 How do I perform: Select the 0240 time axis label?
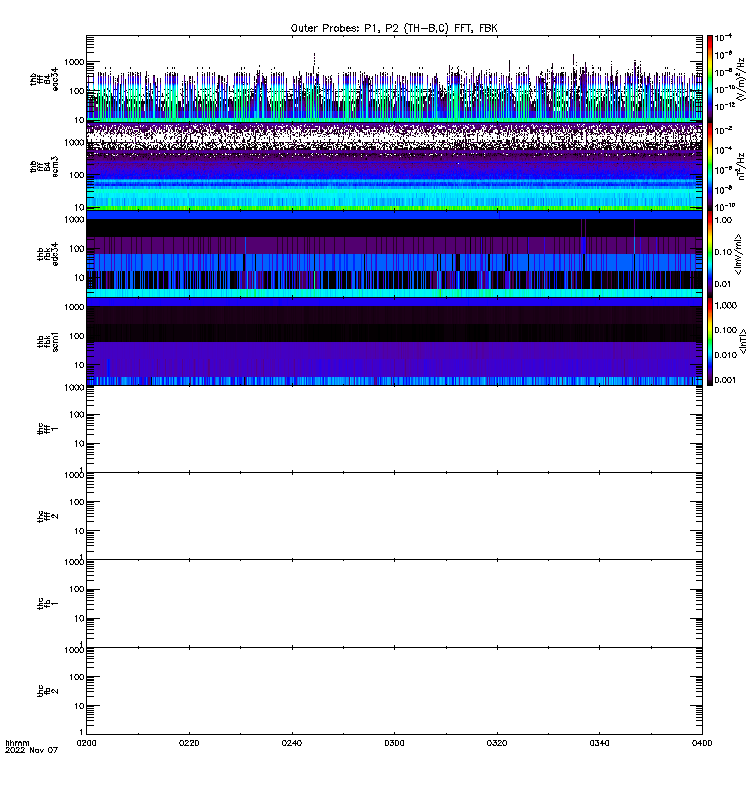click(292, 743)
